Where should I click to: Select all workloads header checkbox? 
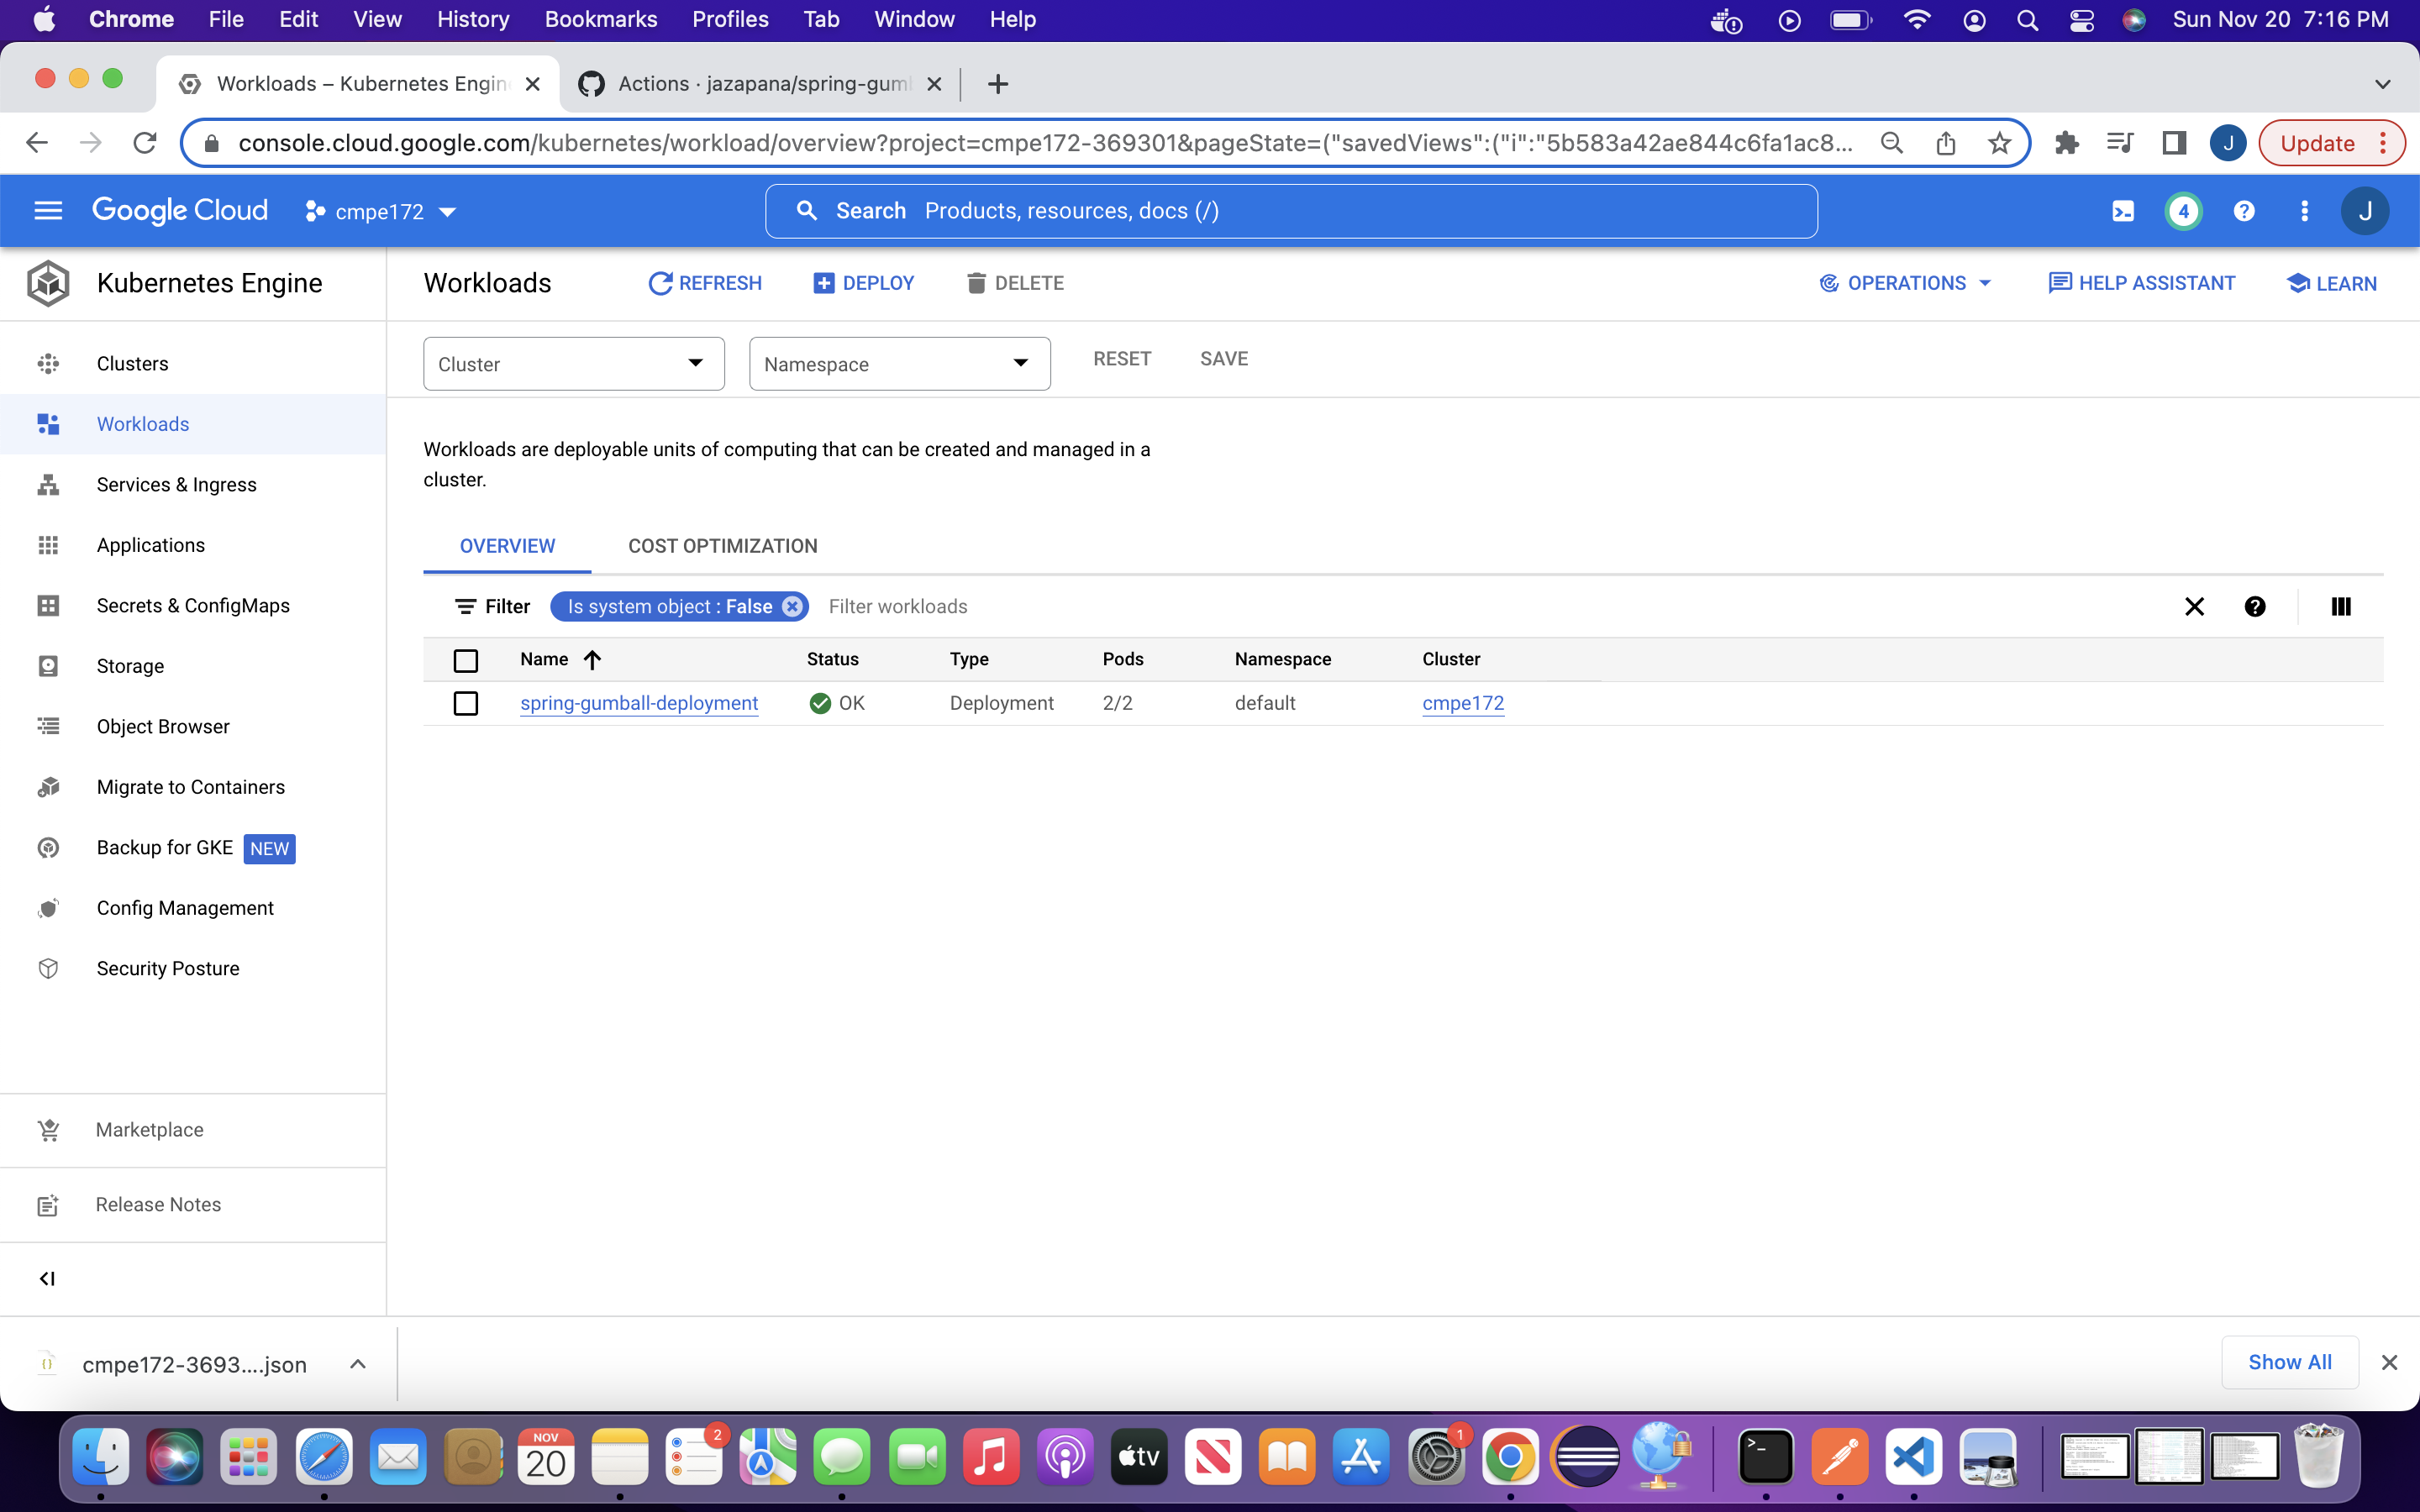(x=465, y=660)
